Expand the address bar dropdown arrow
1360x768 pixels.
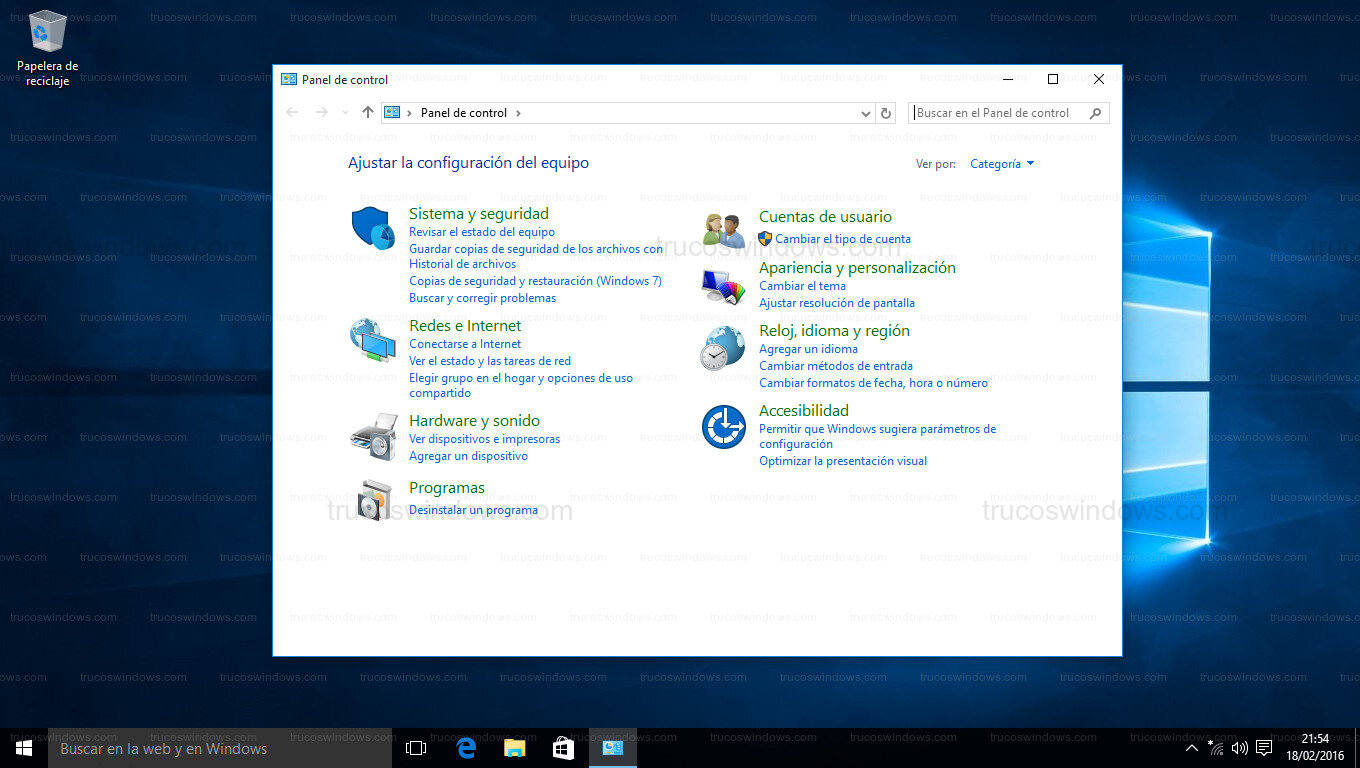click(x=865, y=113)
